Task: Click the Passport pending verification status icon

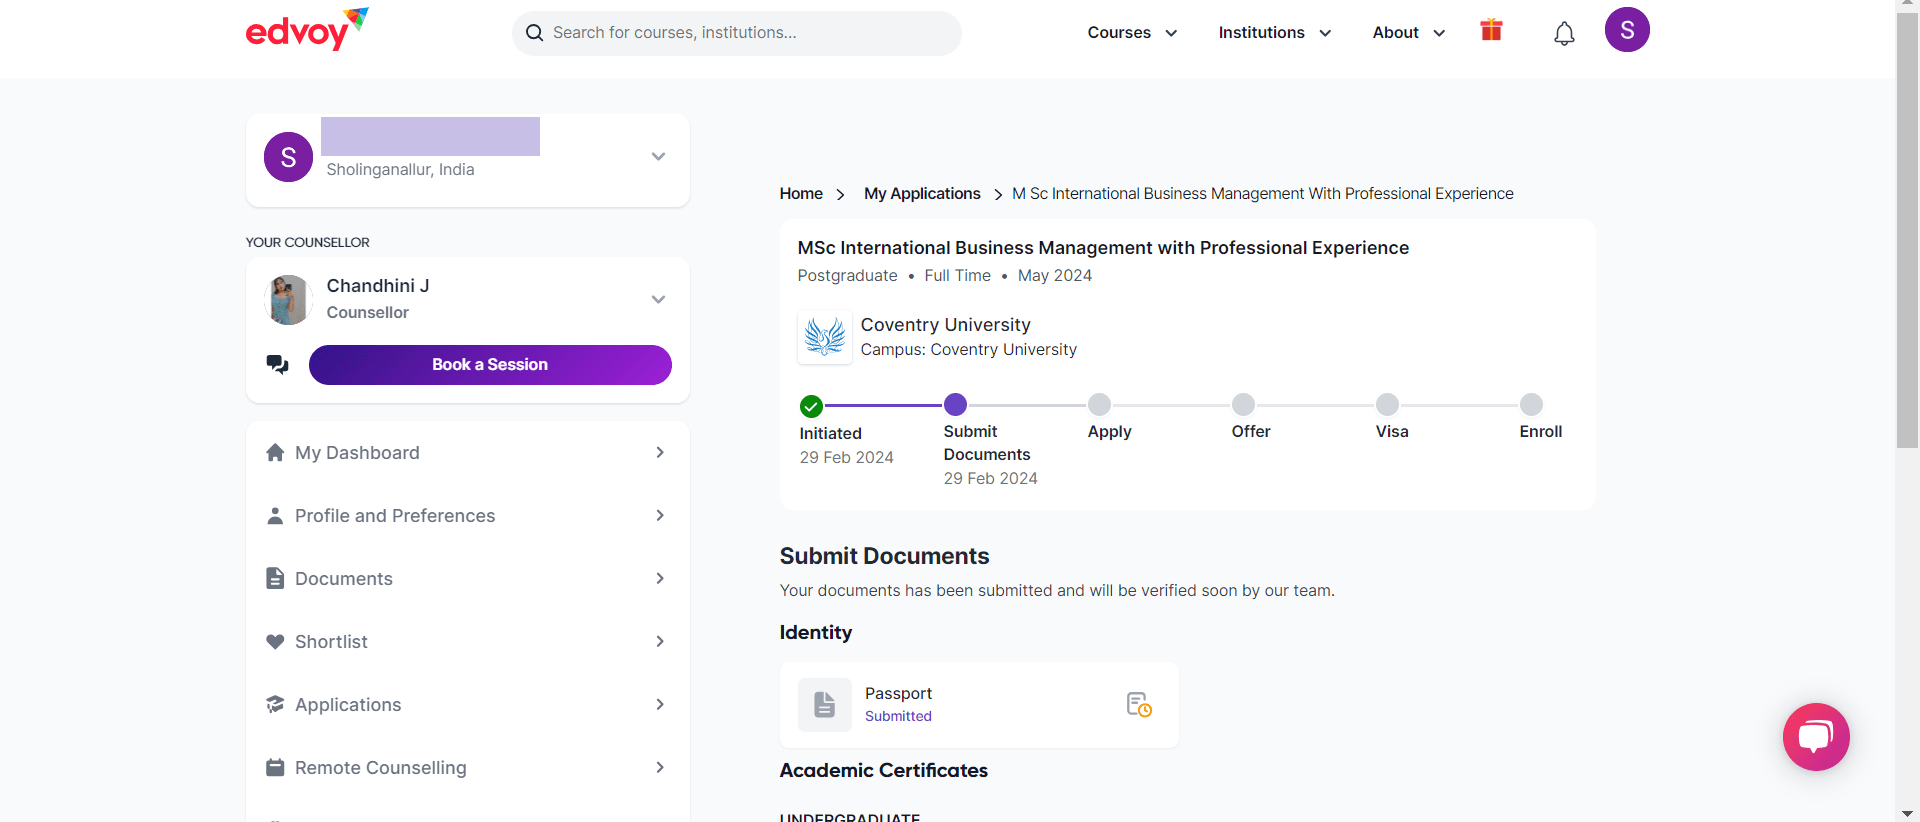Action: [1139, 705]
